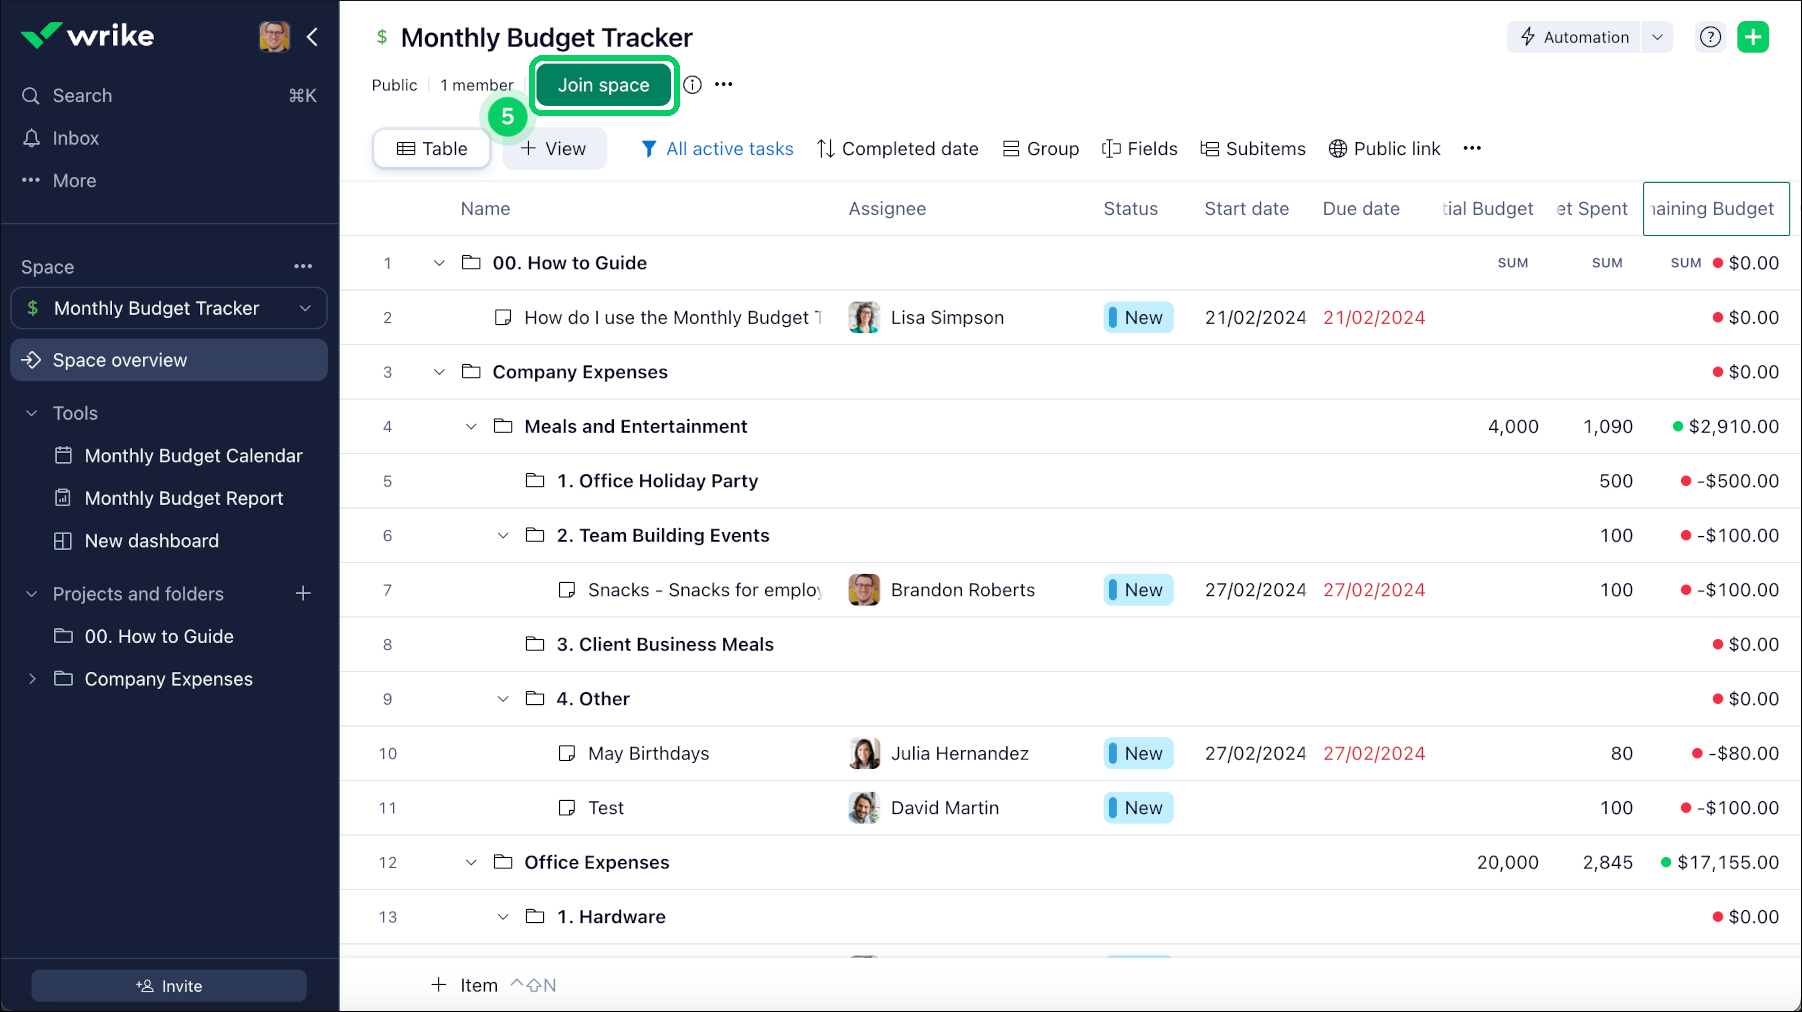Screen dimensions: 1802x1012
Task: Click the Automation button
Action: click(1574, 37)
